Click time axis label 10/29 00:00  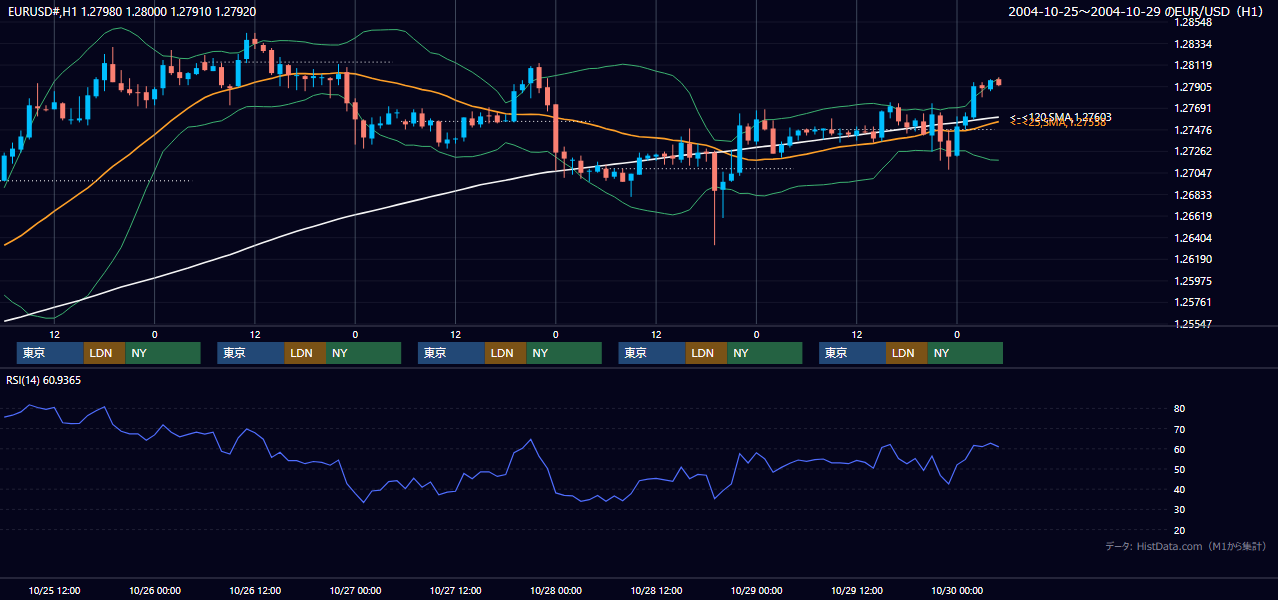757,590
